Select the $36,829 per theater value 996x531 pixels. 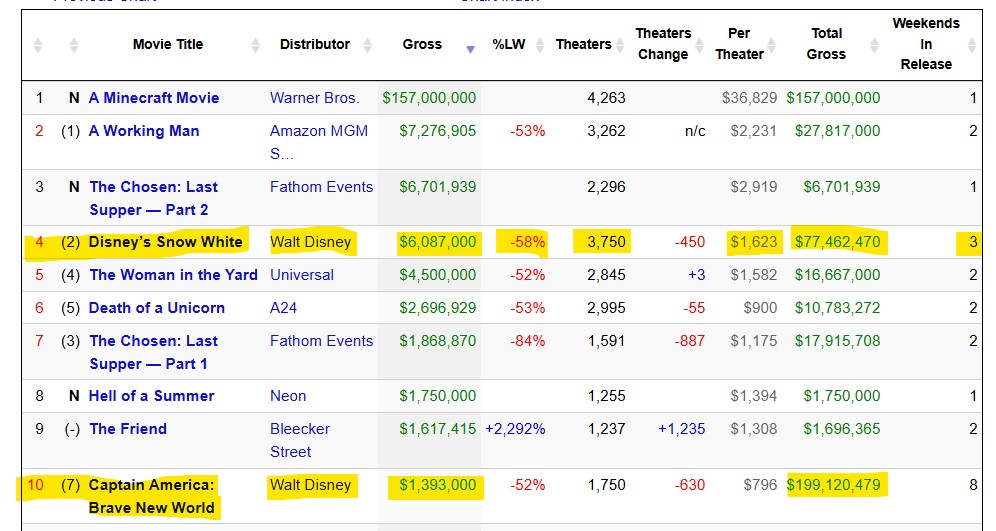pyautogui.click(x=750, y=98)
